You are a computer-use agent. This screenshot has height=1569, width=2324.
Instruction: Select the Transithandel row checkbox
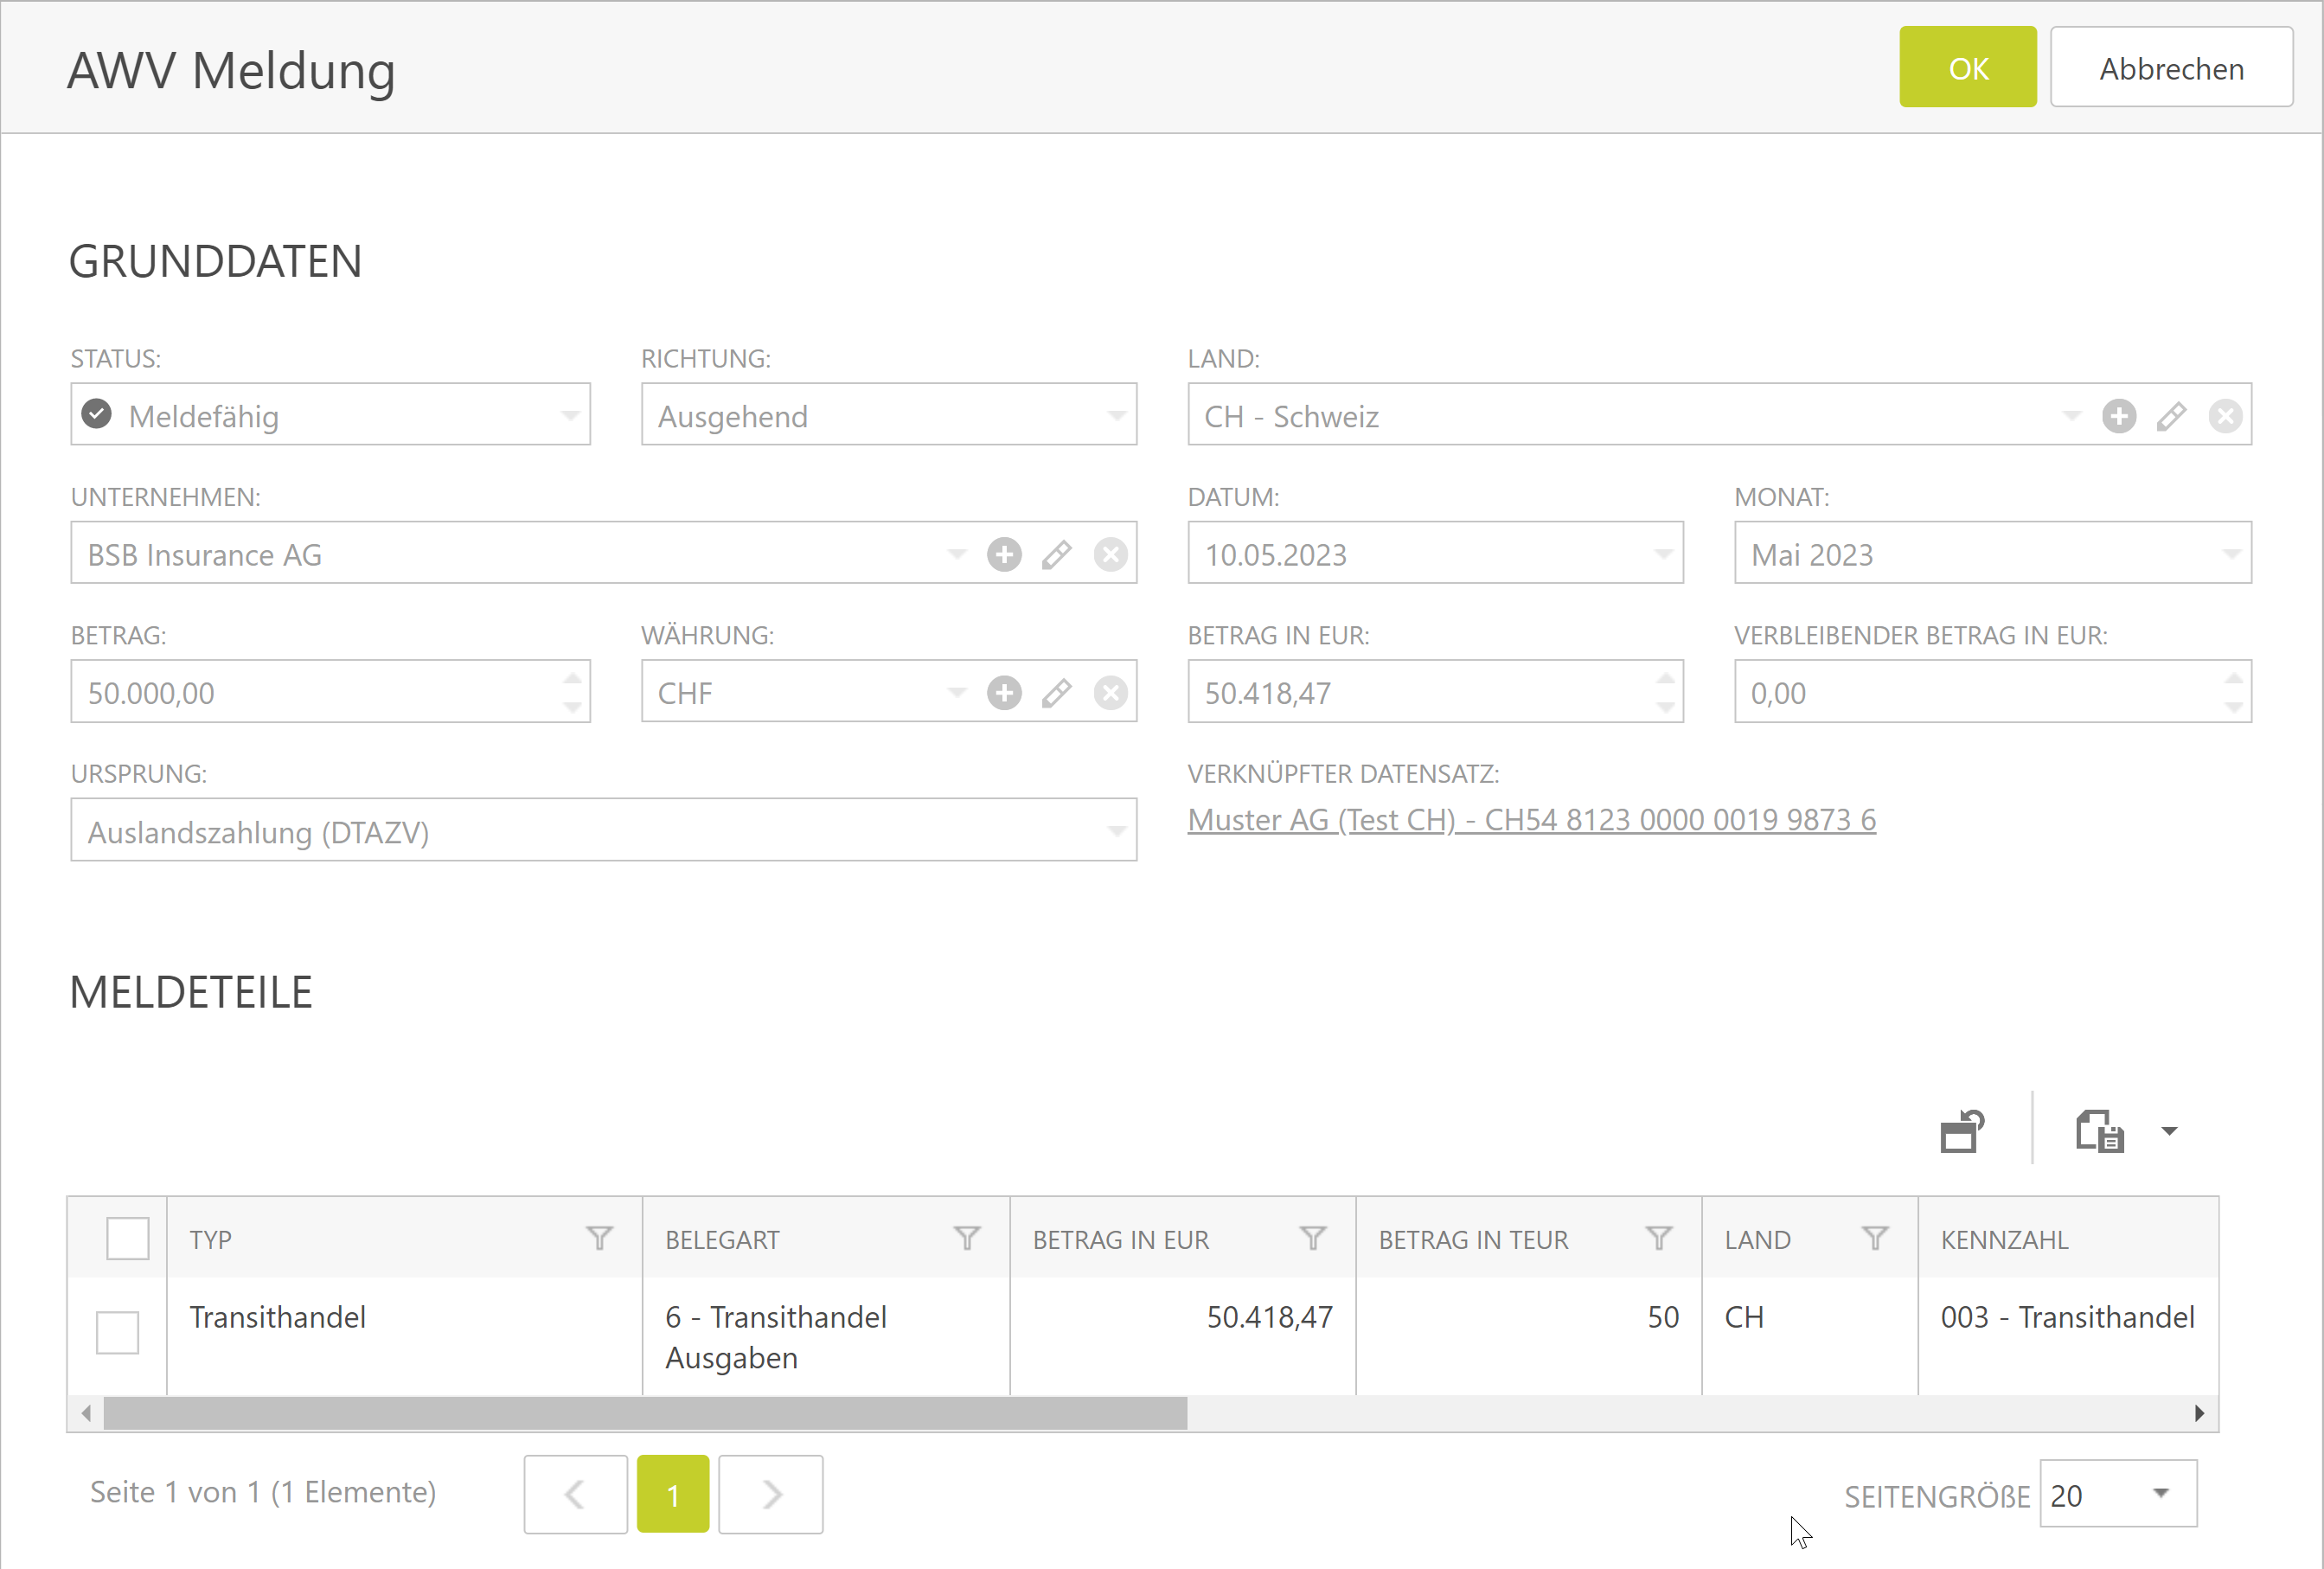tap(117, 1333)
